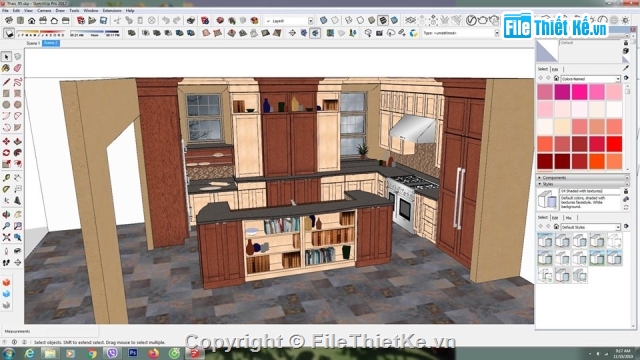Viewport: 640px width, 360px height.
Task: Click the Zoom magnifier tool
Action: 6,226
